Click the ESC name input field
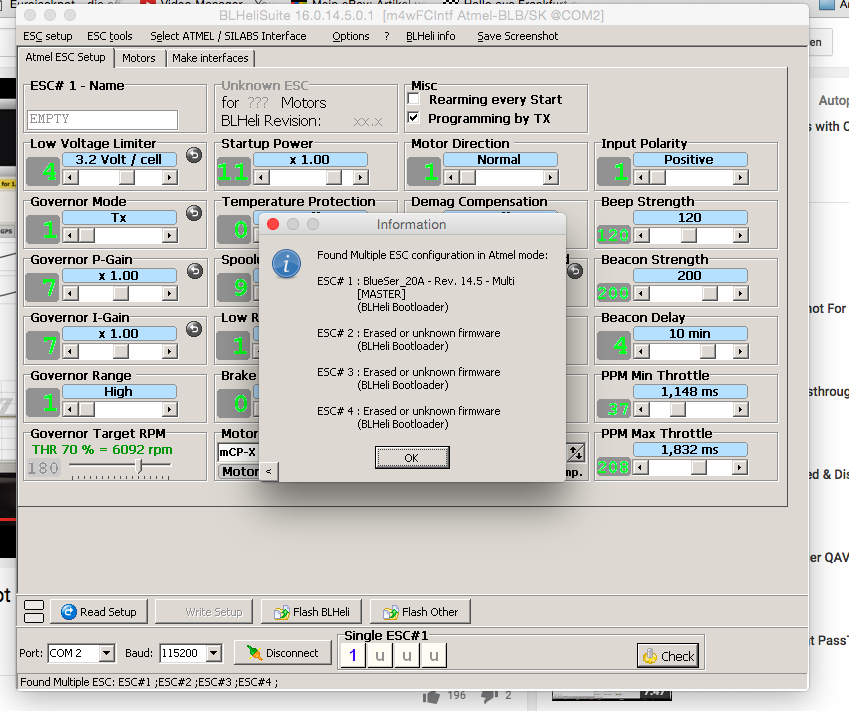Screen dimensions: 849x711 [x=102, y=120]
